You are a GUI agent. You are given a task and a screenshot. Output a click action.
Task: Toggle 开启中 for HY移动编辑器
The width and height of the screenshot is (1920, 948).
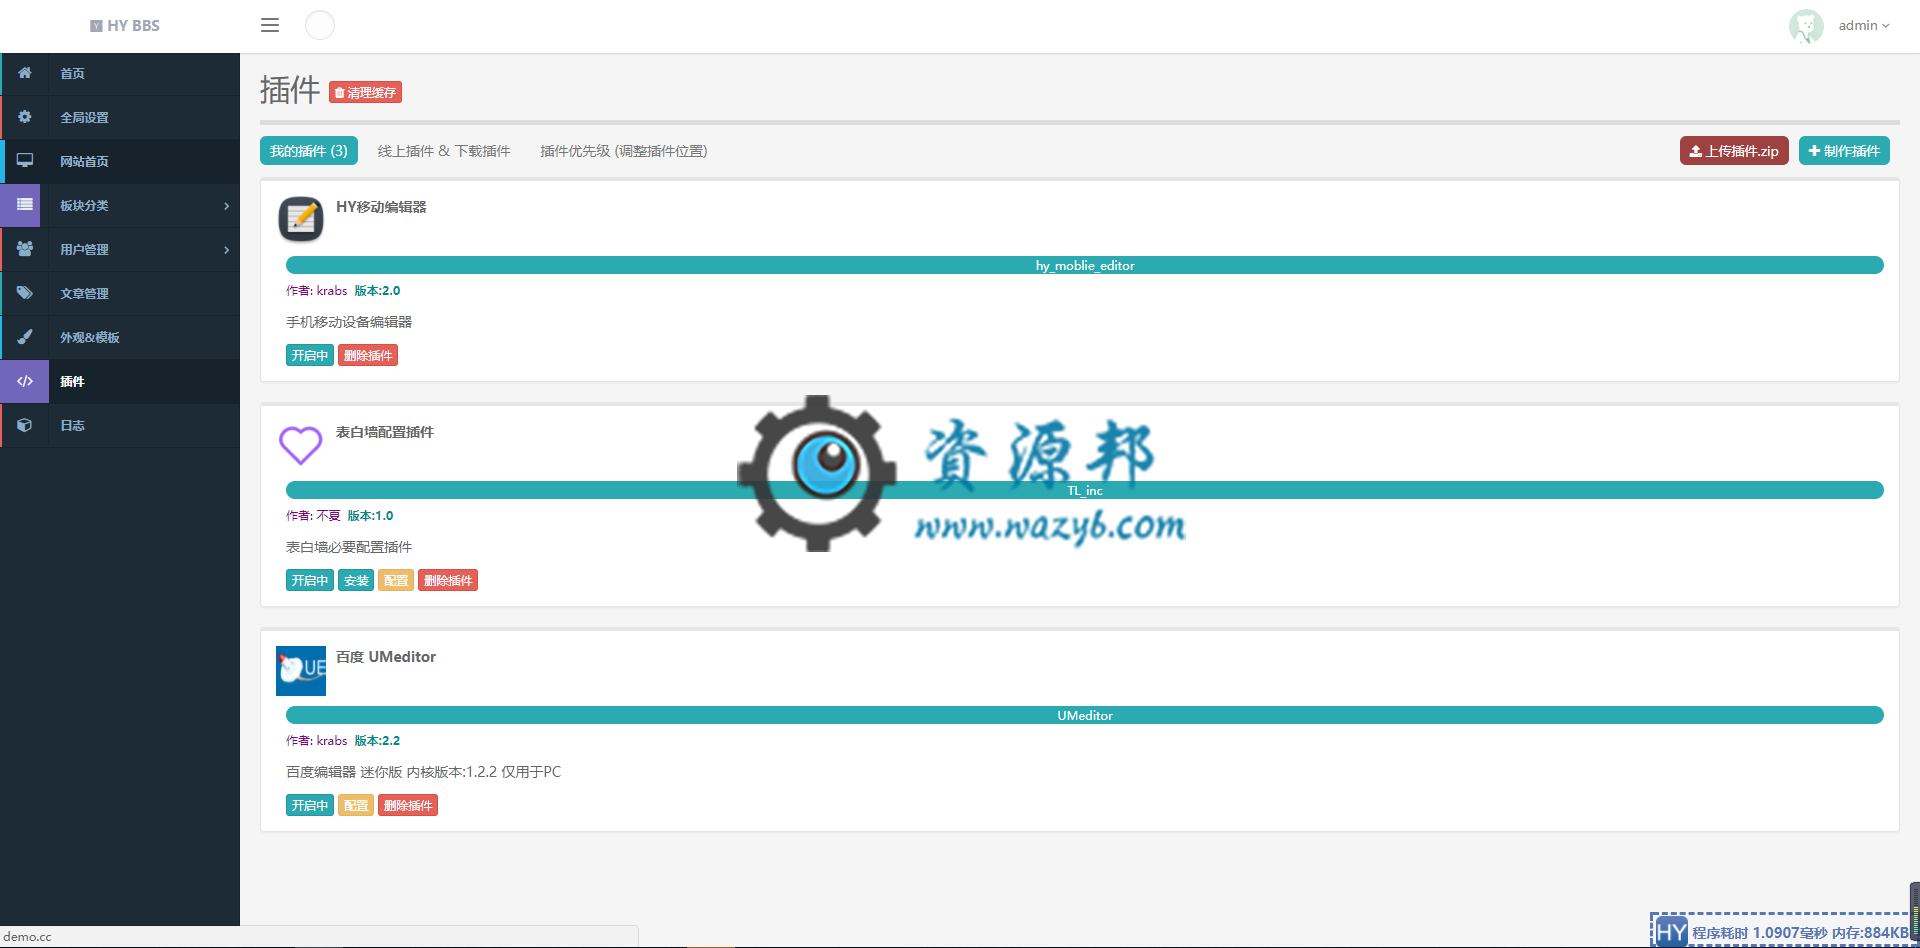coord(310,355)
